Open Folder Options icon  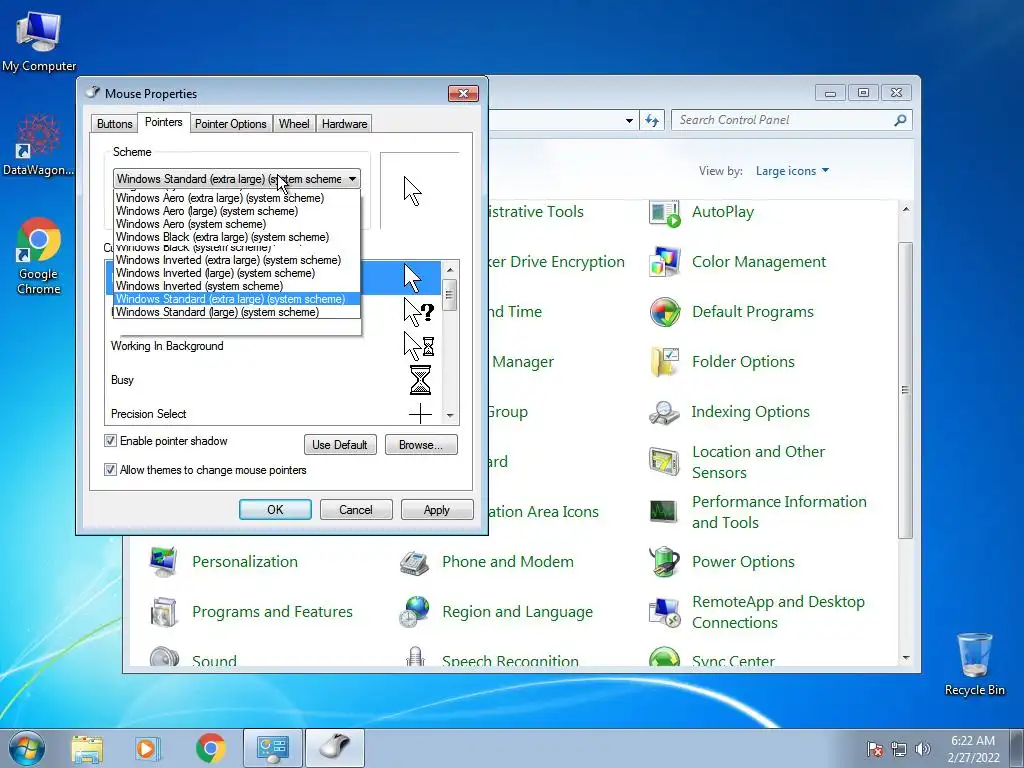(x=665, y=362)
